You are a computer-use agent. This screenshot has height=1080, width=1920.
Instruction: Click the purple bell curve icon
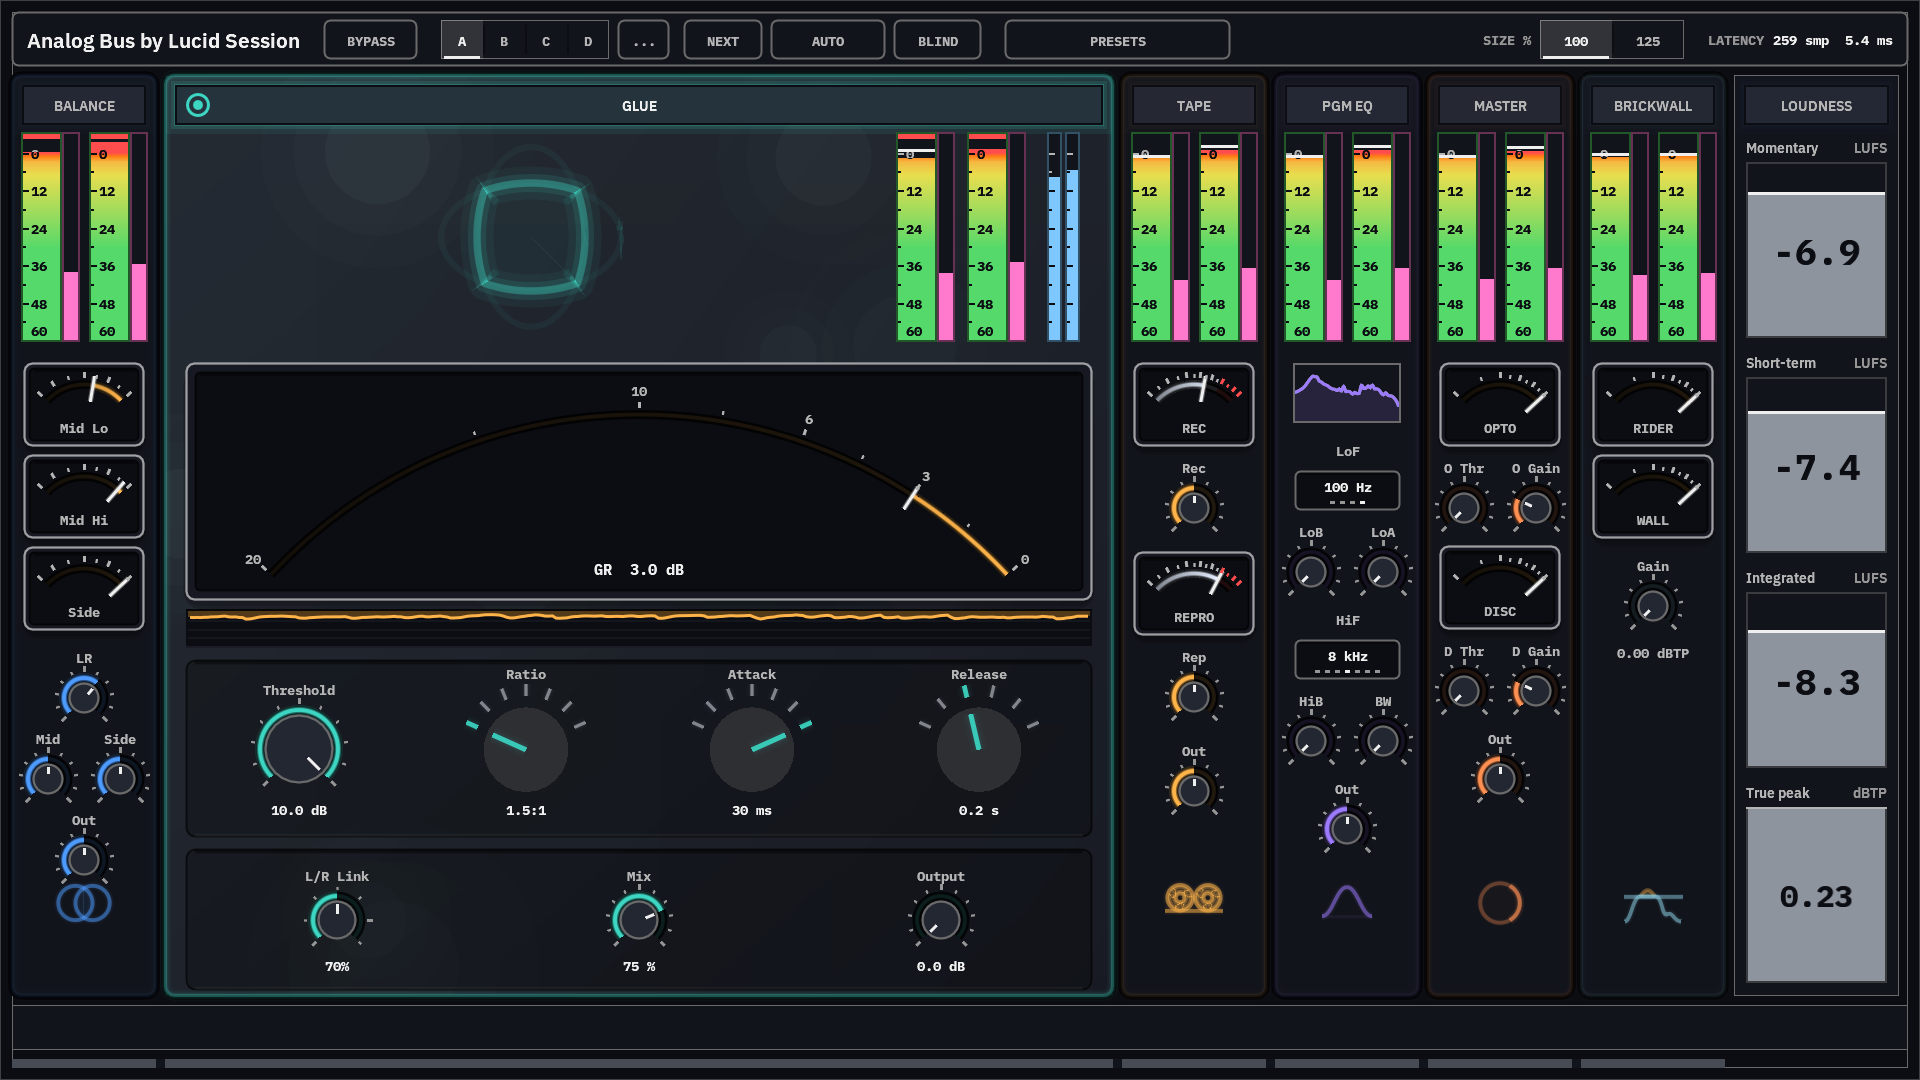(1347, 901)
